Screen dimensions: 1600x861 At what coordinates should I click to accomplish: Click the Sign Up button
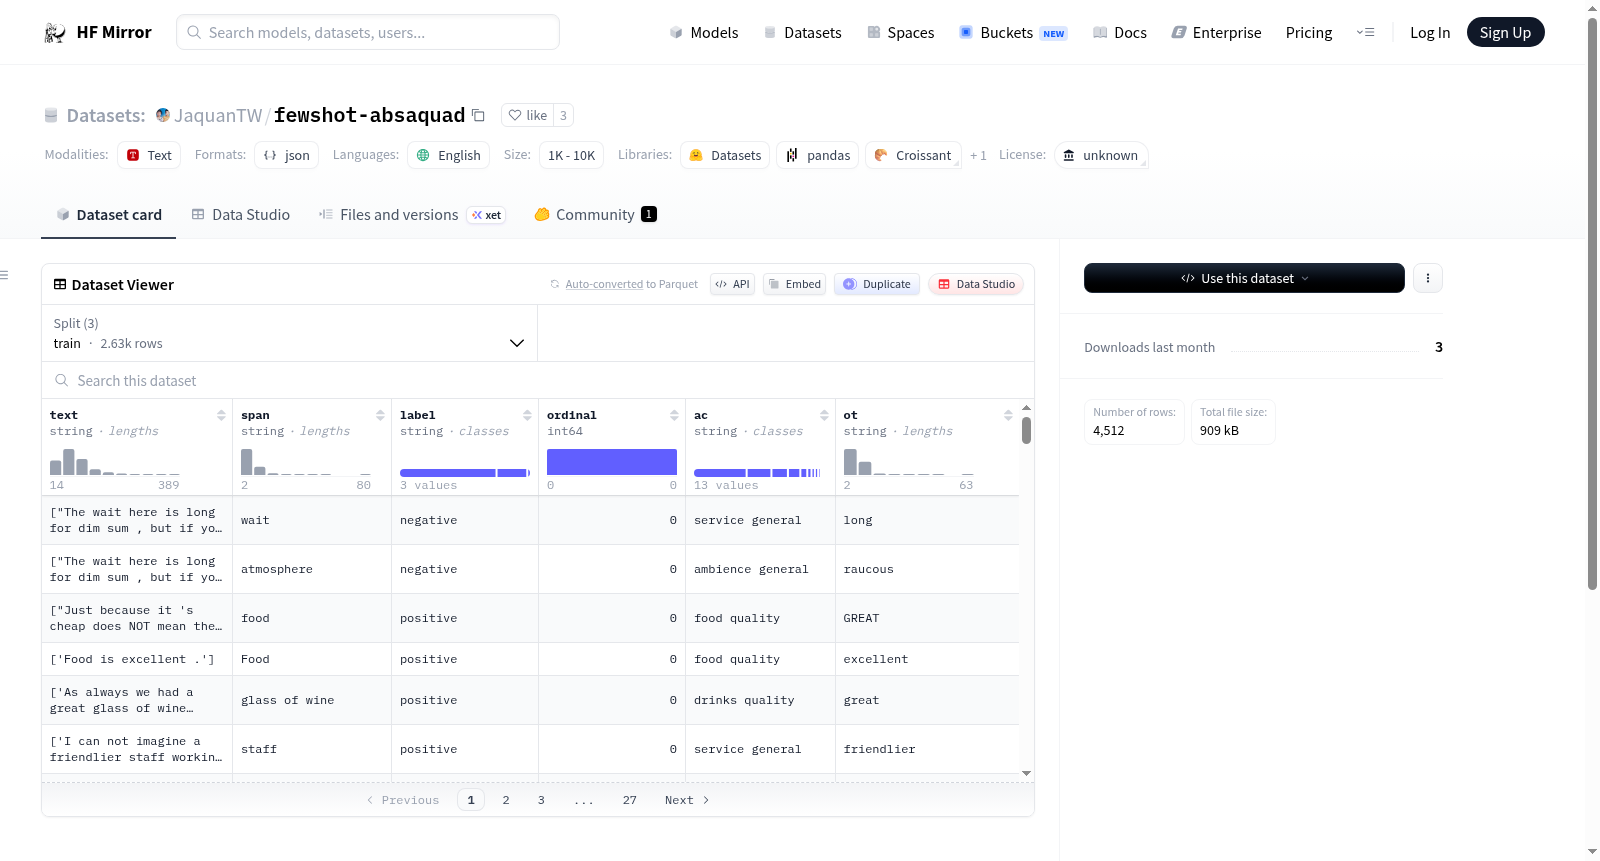pyautogui.click(x=1505, y=32)
